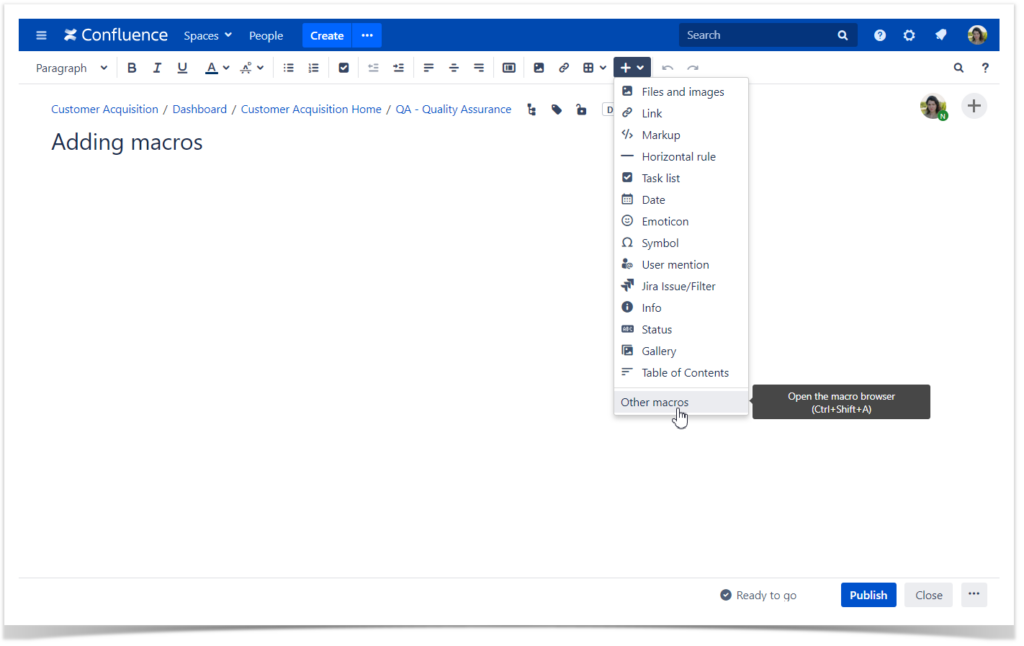The image size is (1024, 646).
Task: Toggle the Ready to go status
Action: (758, 595)
